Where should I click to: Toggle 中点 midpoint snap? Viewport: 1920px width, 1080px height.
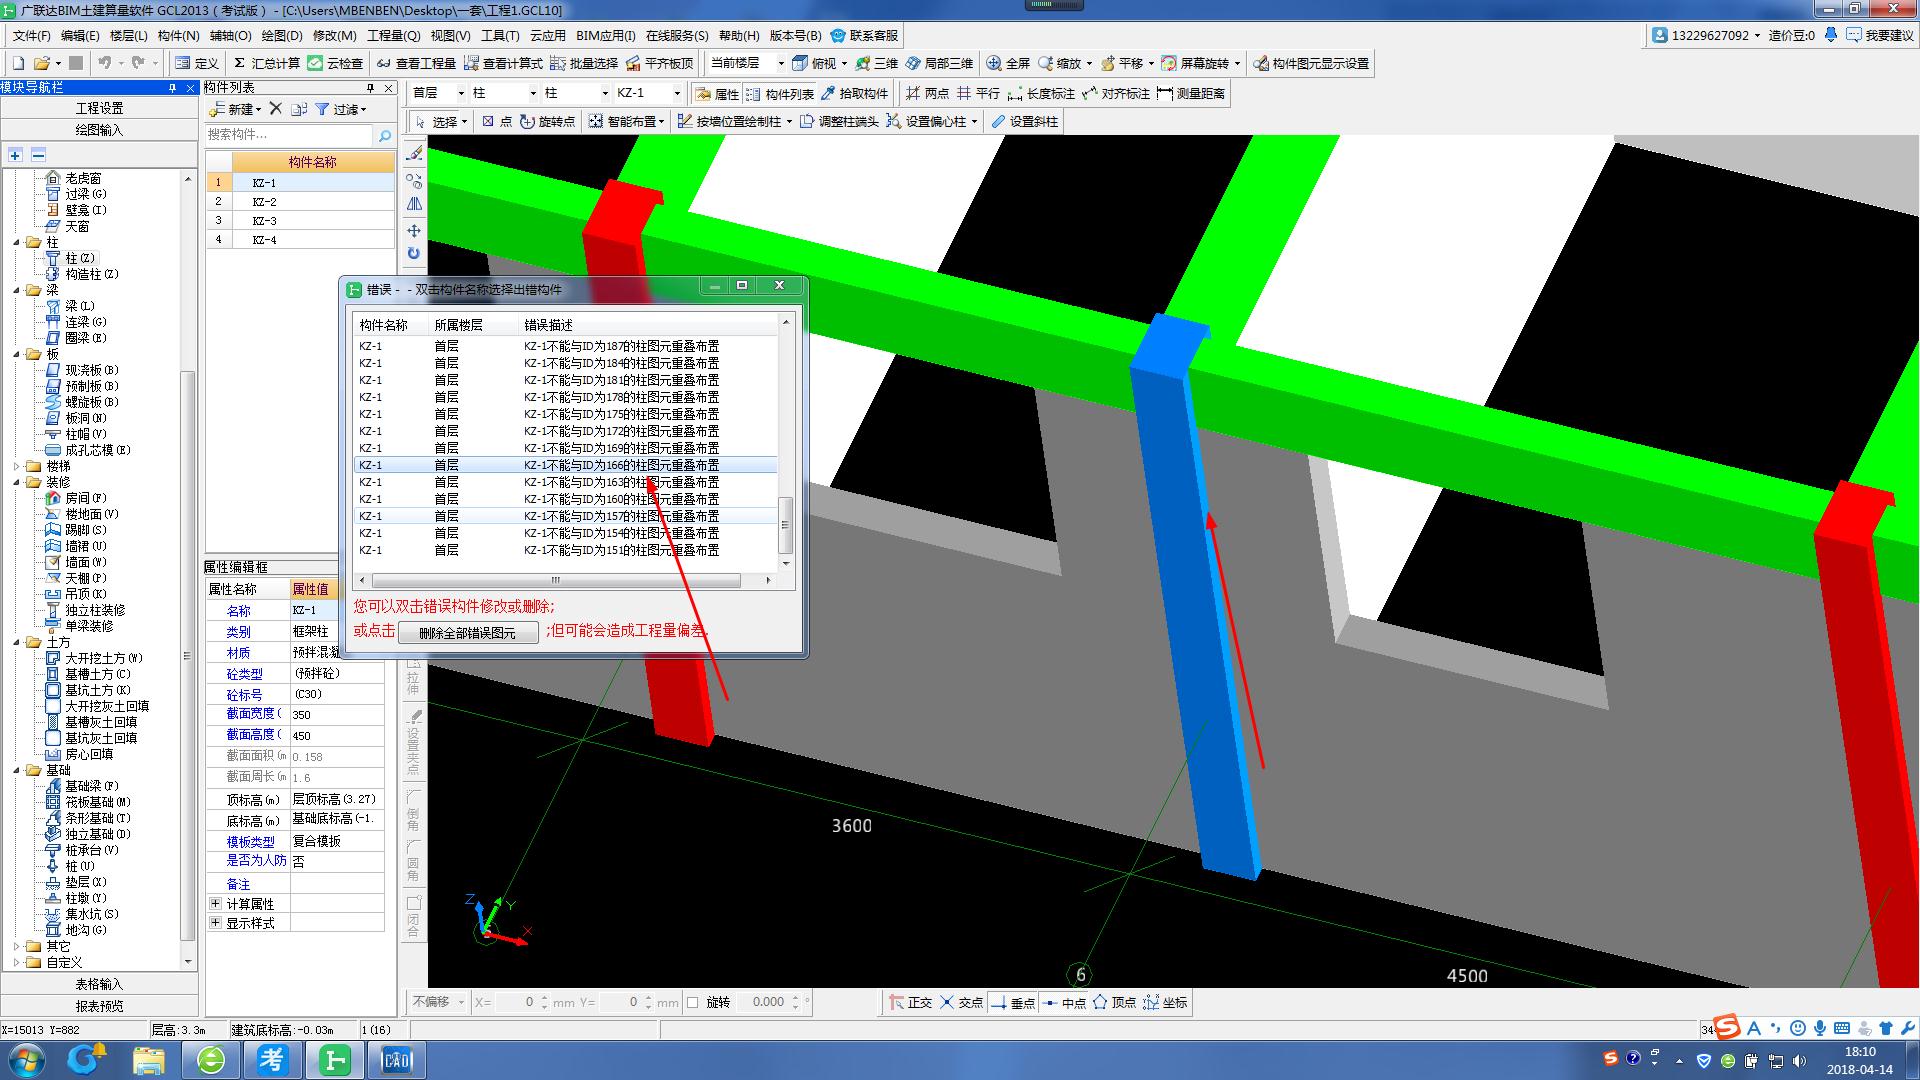click(x=1063, y=1002)
